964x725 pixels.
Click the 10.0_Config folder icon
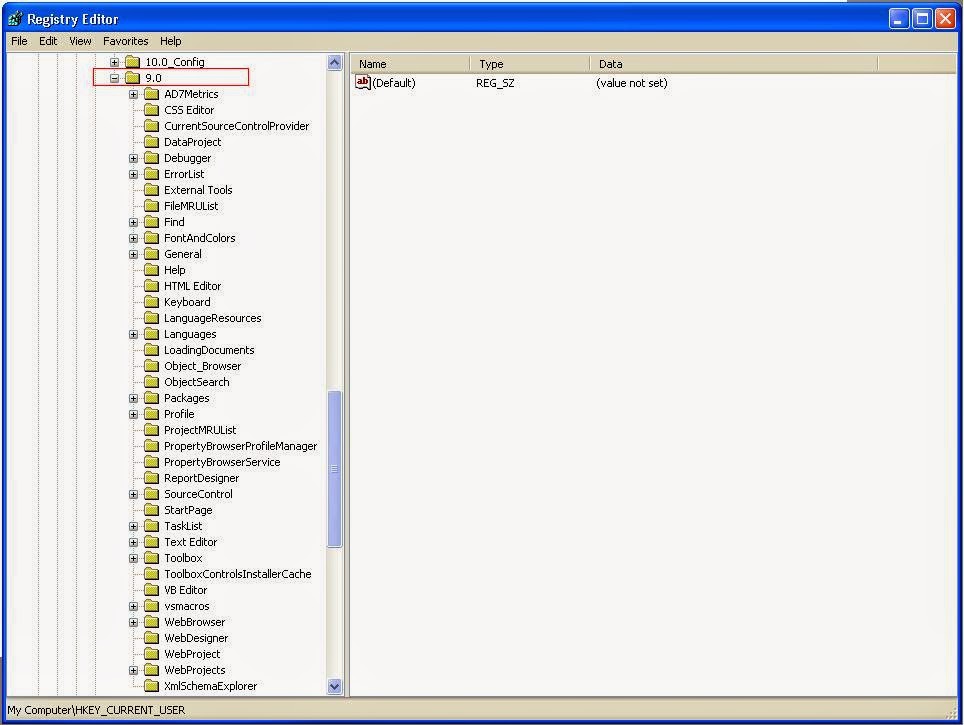[132, 61]
